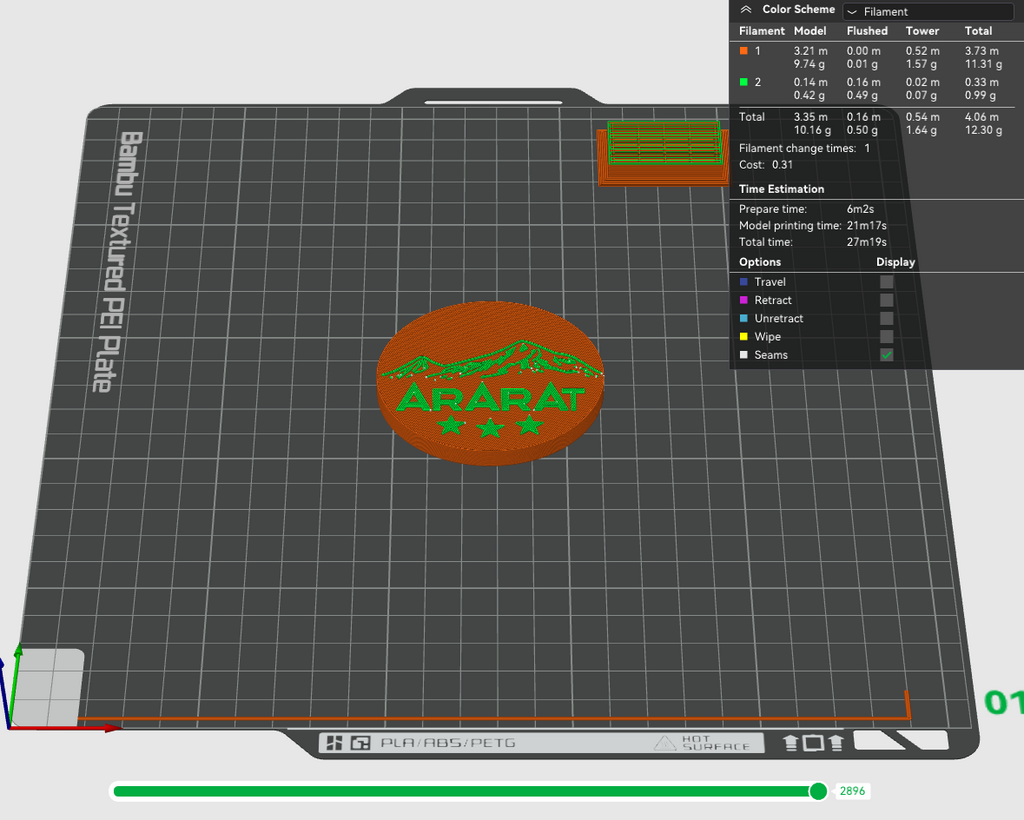The height and width of the screenshot is (820, 1024).
Task: Collapse the Color Scheme panel chevron
Action: click(746, 10)
